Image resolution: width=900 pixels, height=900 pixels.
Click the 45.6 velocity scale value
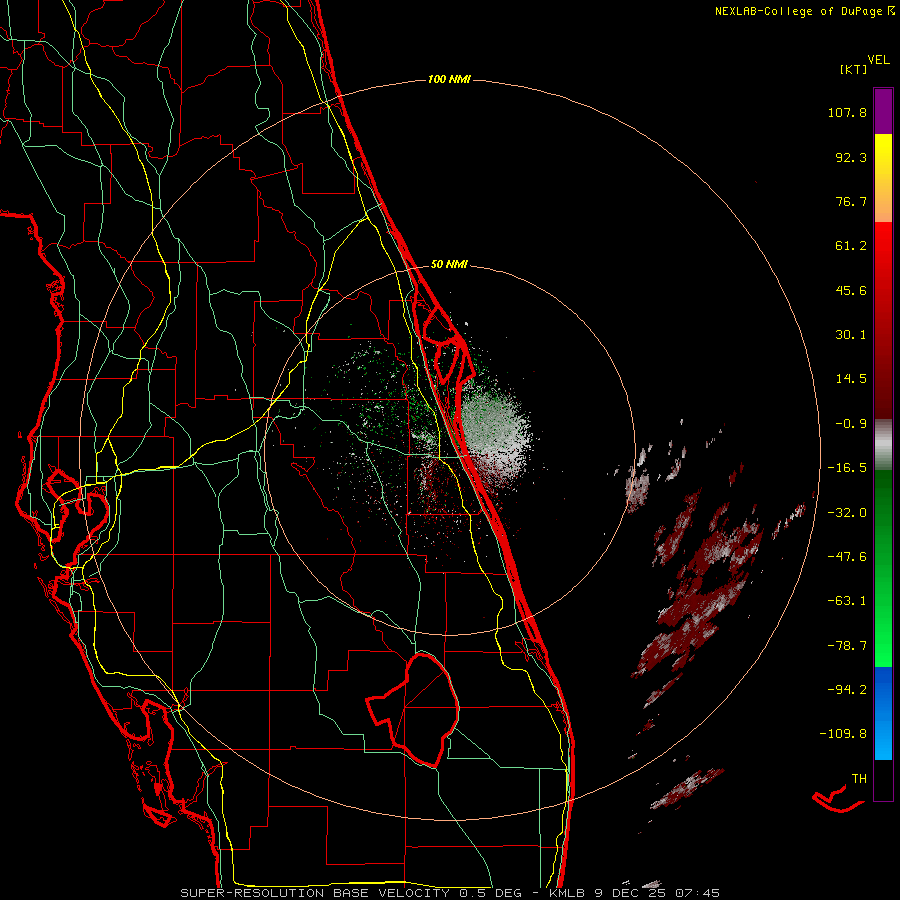coord(851,290)
